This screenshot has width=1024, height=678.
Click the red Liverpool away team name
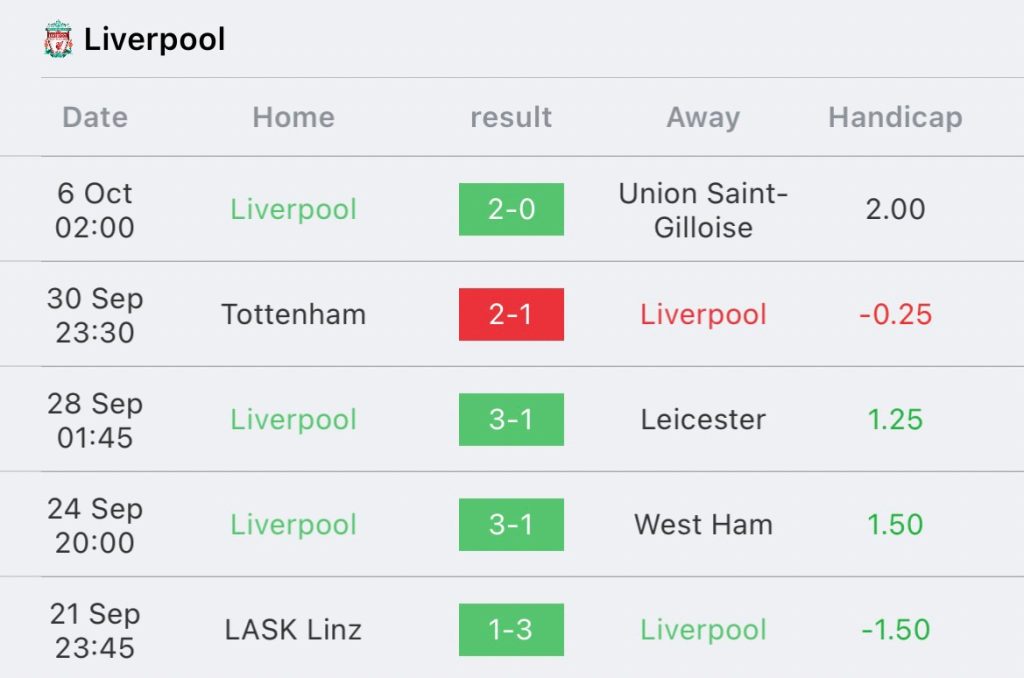(x=703, y=315)
